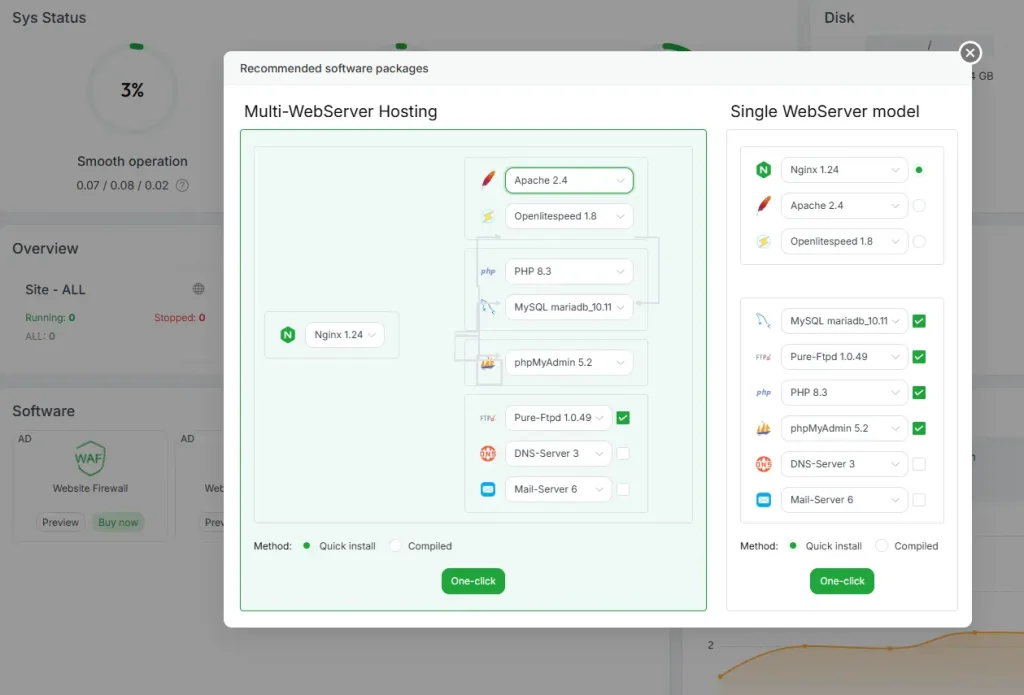
Task: Select the Openlitespeed radio in Single WebServer model
Action: [919, 242]
